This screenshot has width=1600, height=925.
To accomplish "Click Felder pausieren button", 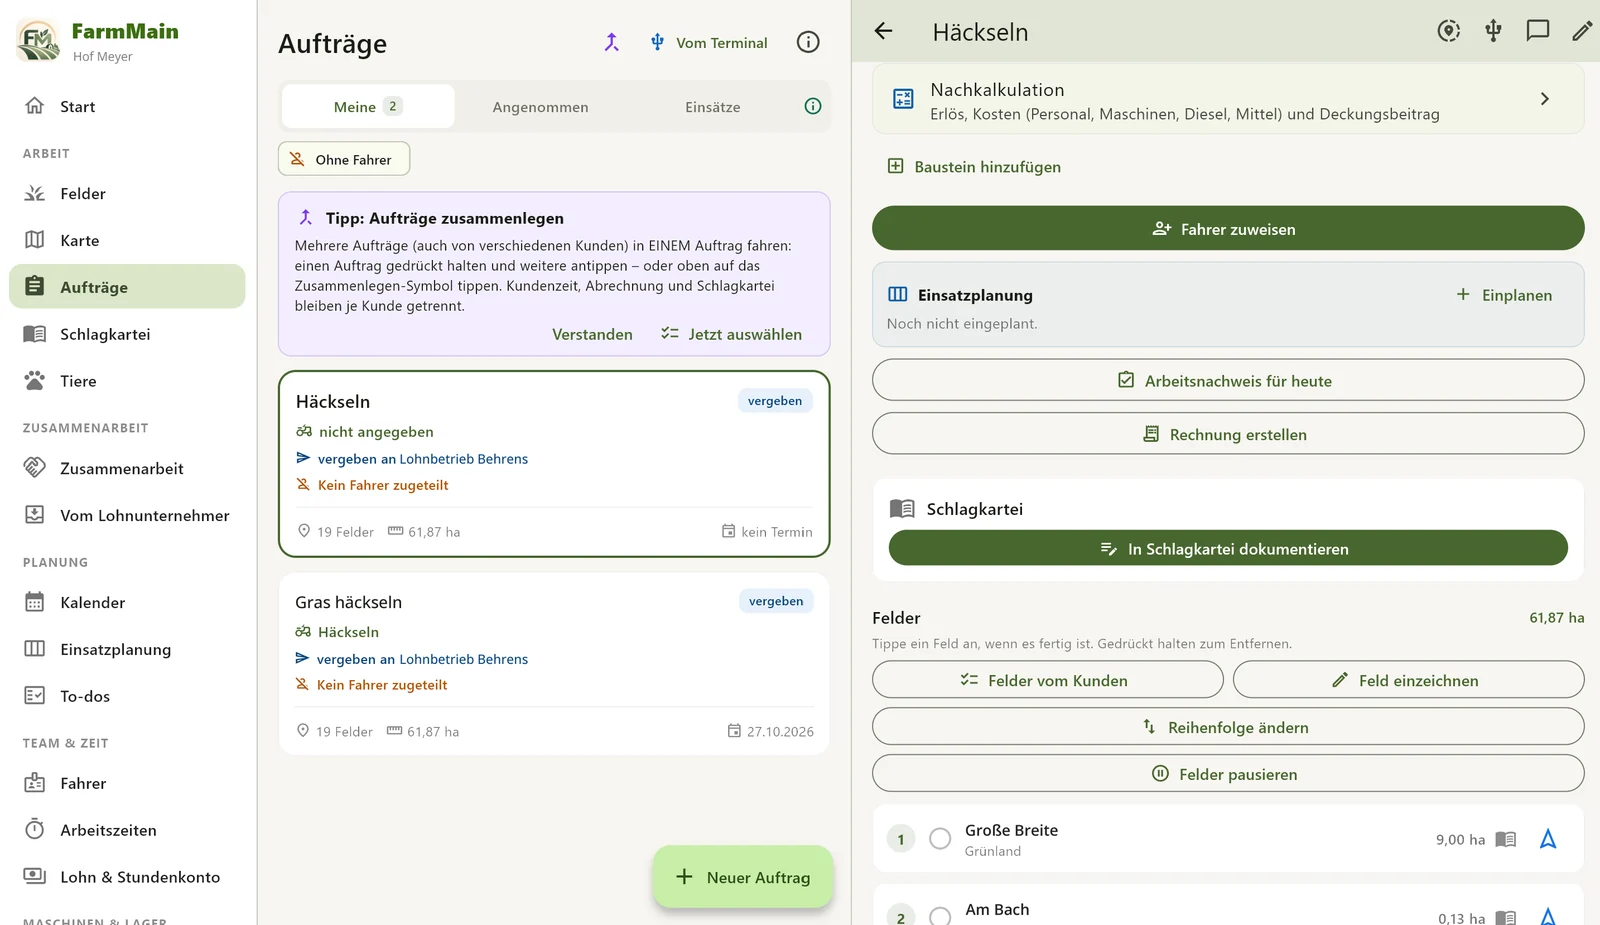I will click(x=1228, y=774).
